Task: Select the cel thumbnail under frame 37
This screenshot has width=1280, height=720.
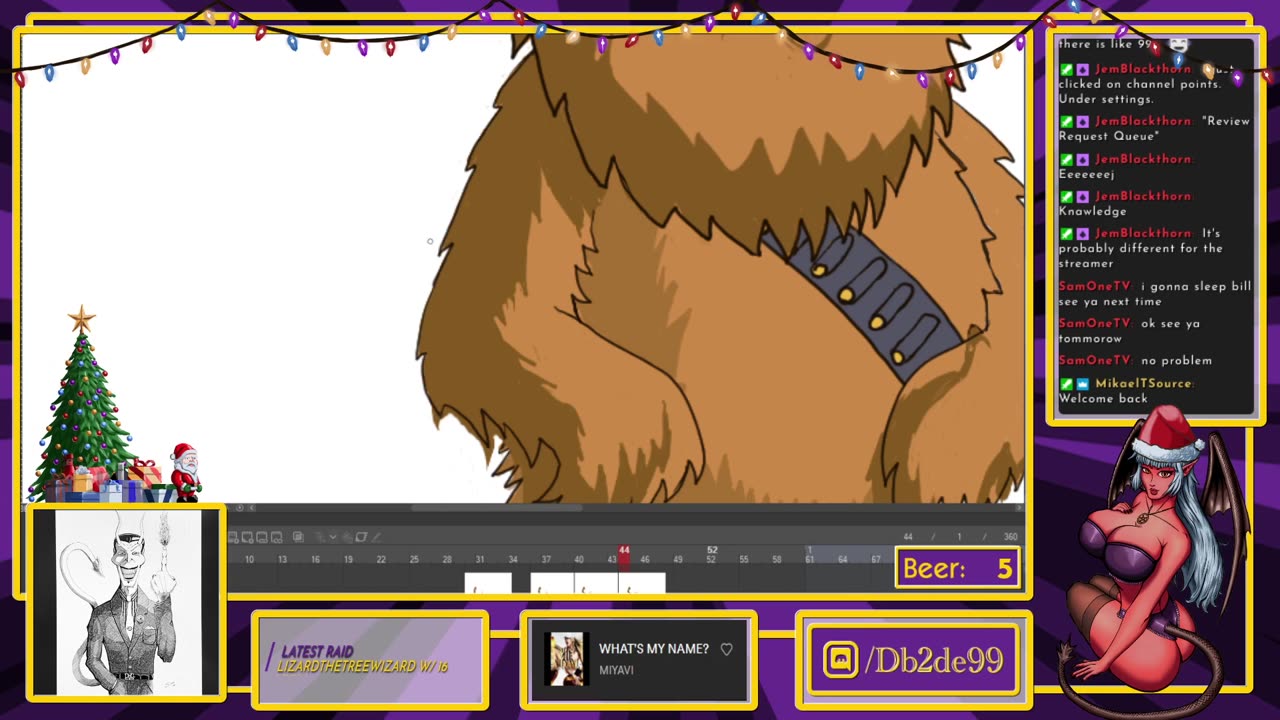Action: [x=552, y=583]
